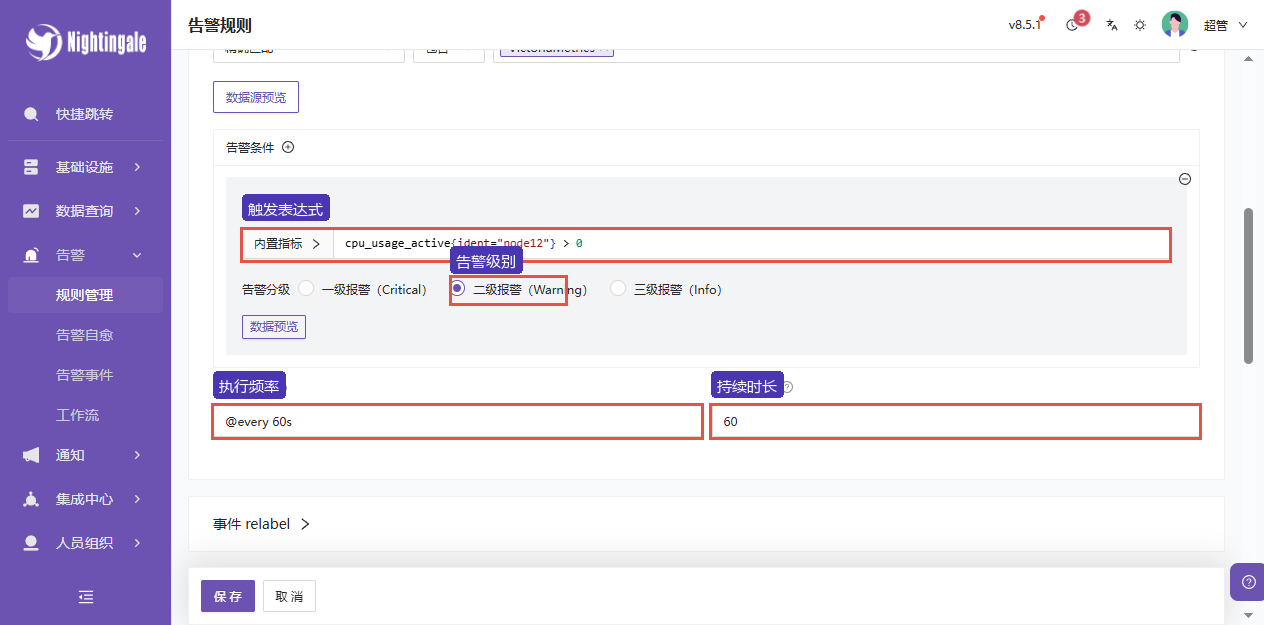Click the page vertical scrollbar thumb
The width and height of the screenshot is (1264, 625).
[1248, 286]
